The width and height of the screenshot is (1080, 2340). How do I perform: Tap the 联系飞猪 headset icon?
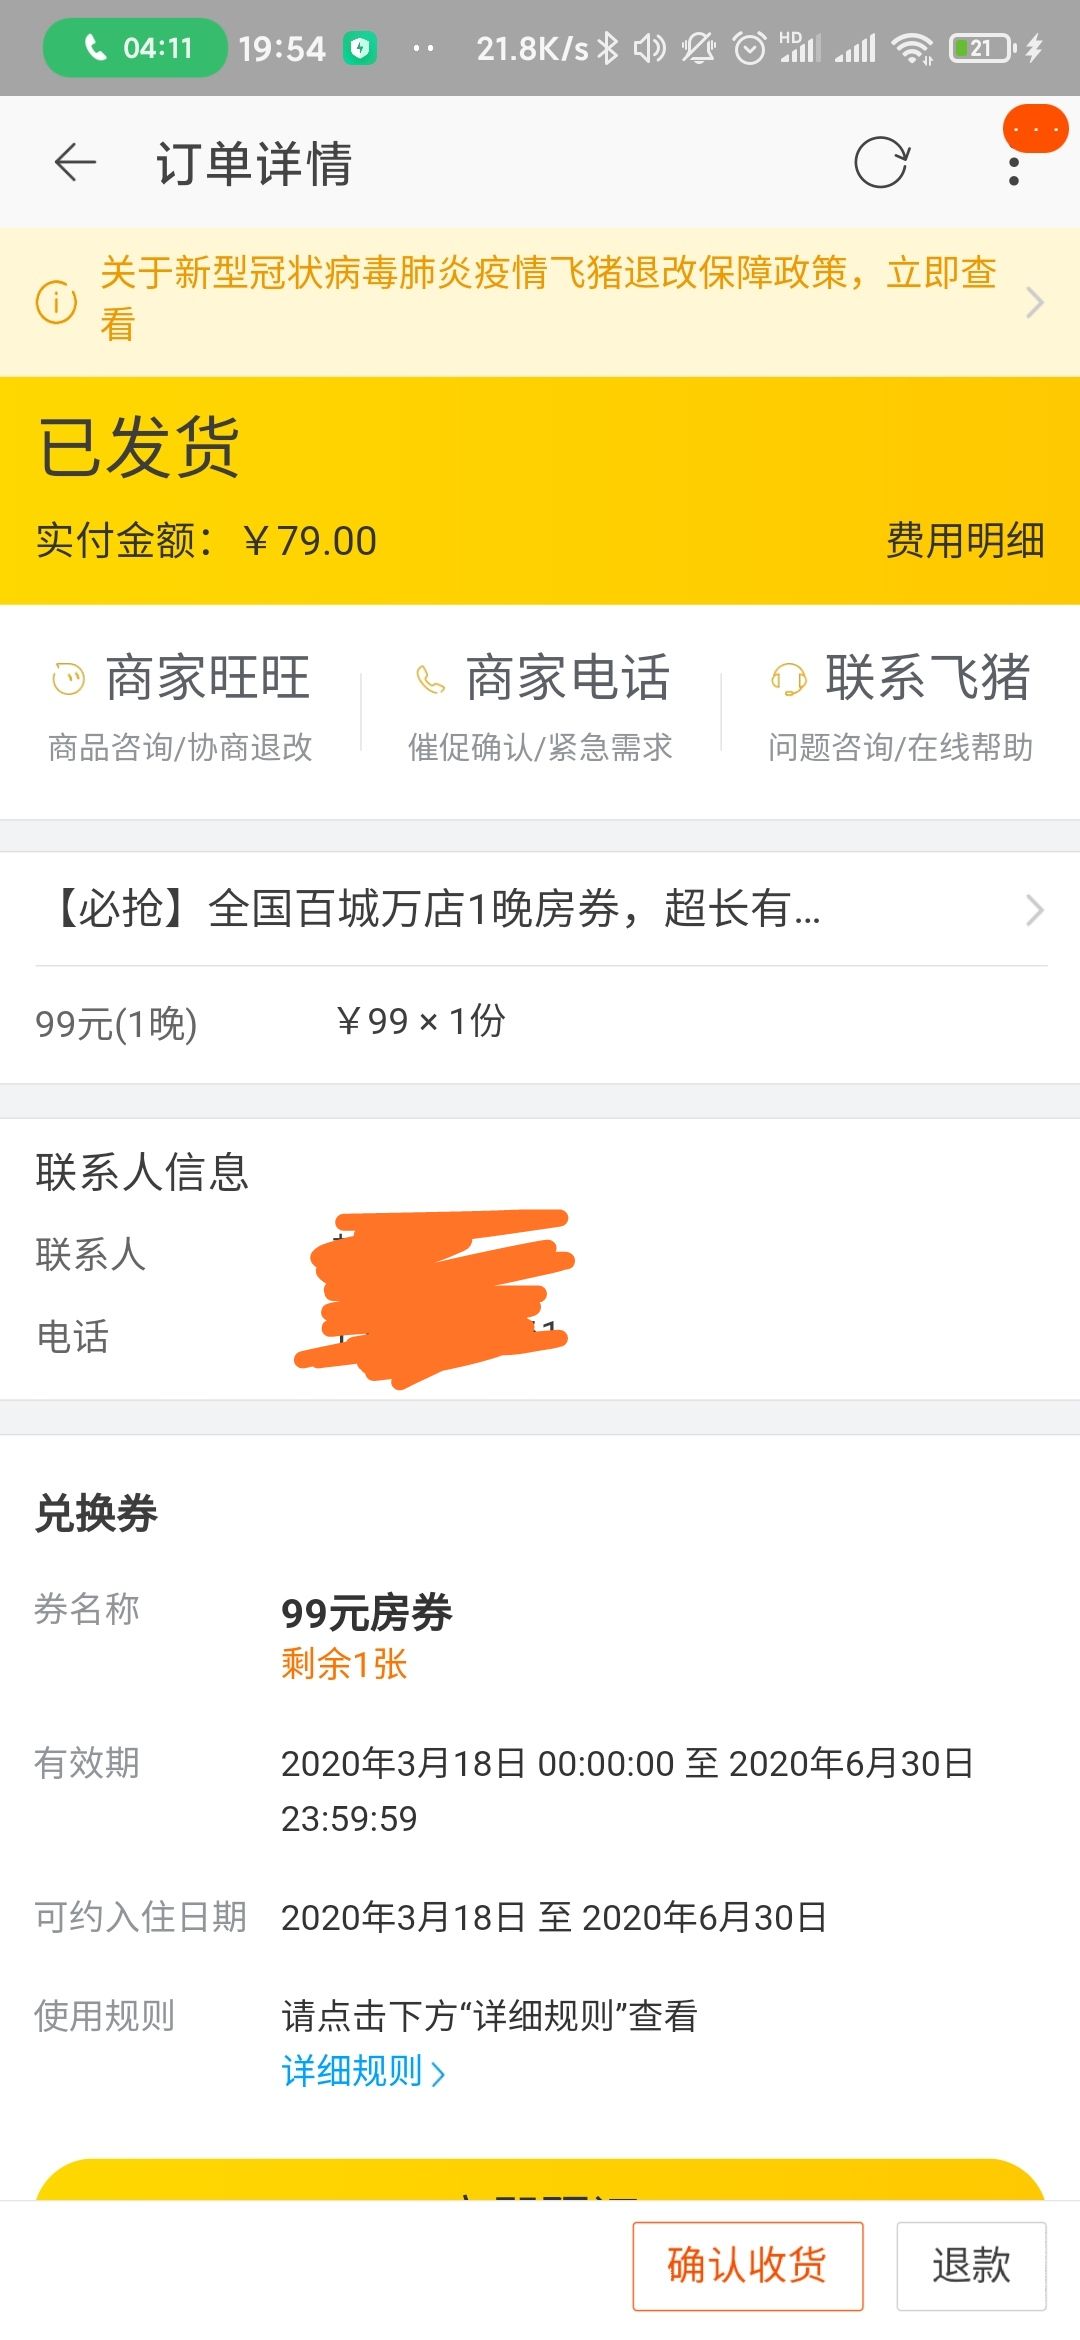tap(789, 680)
